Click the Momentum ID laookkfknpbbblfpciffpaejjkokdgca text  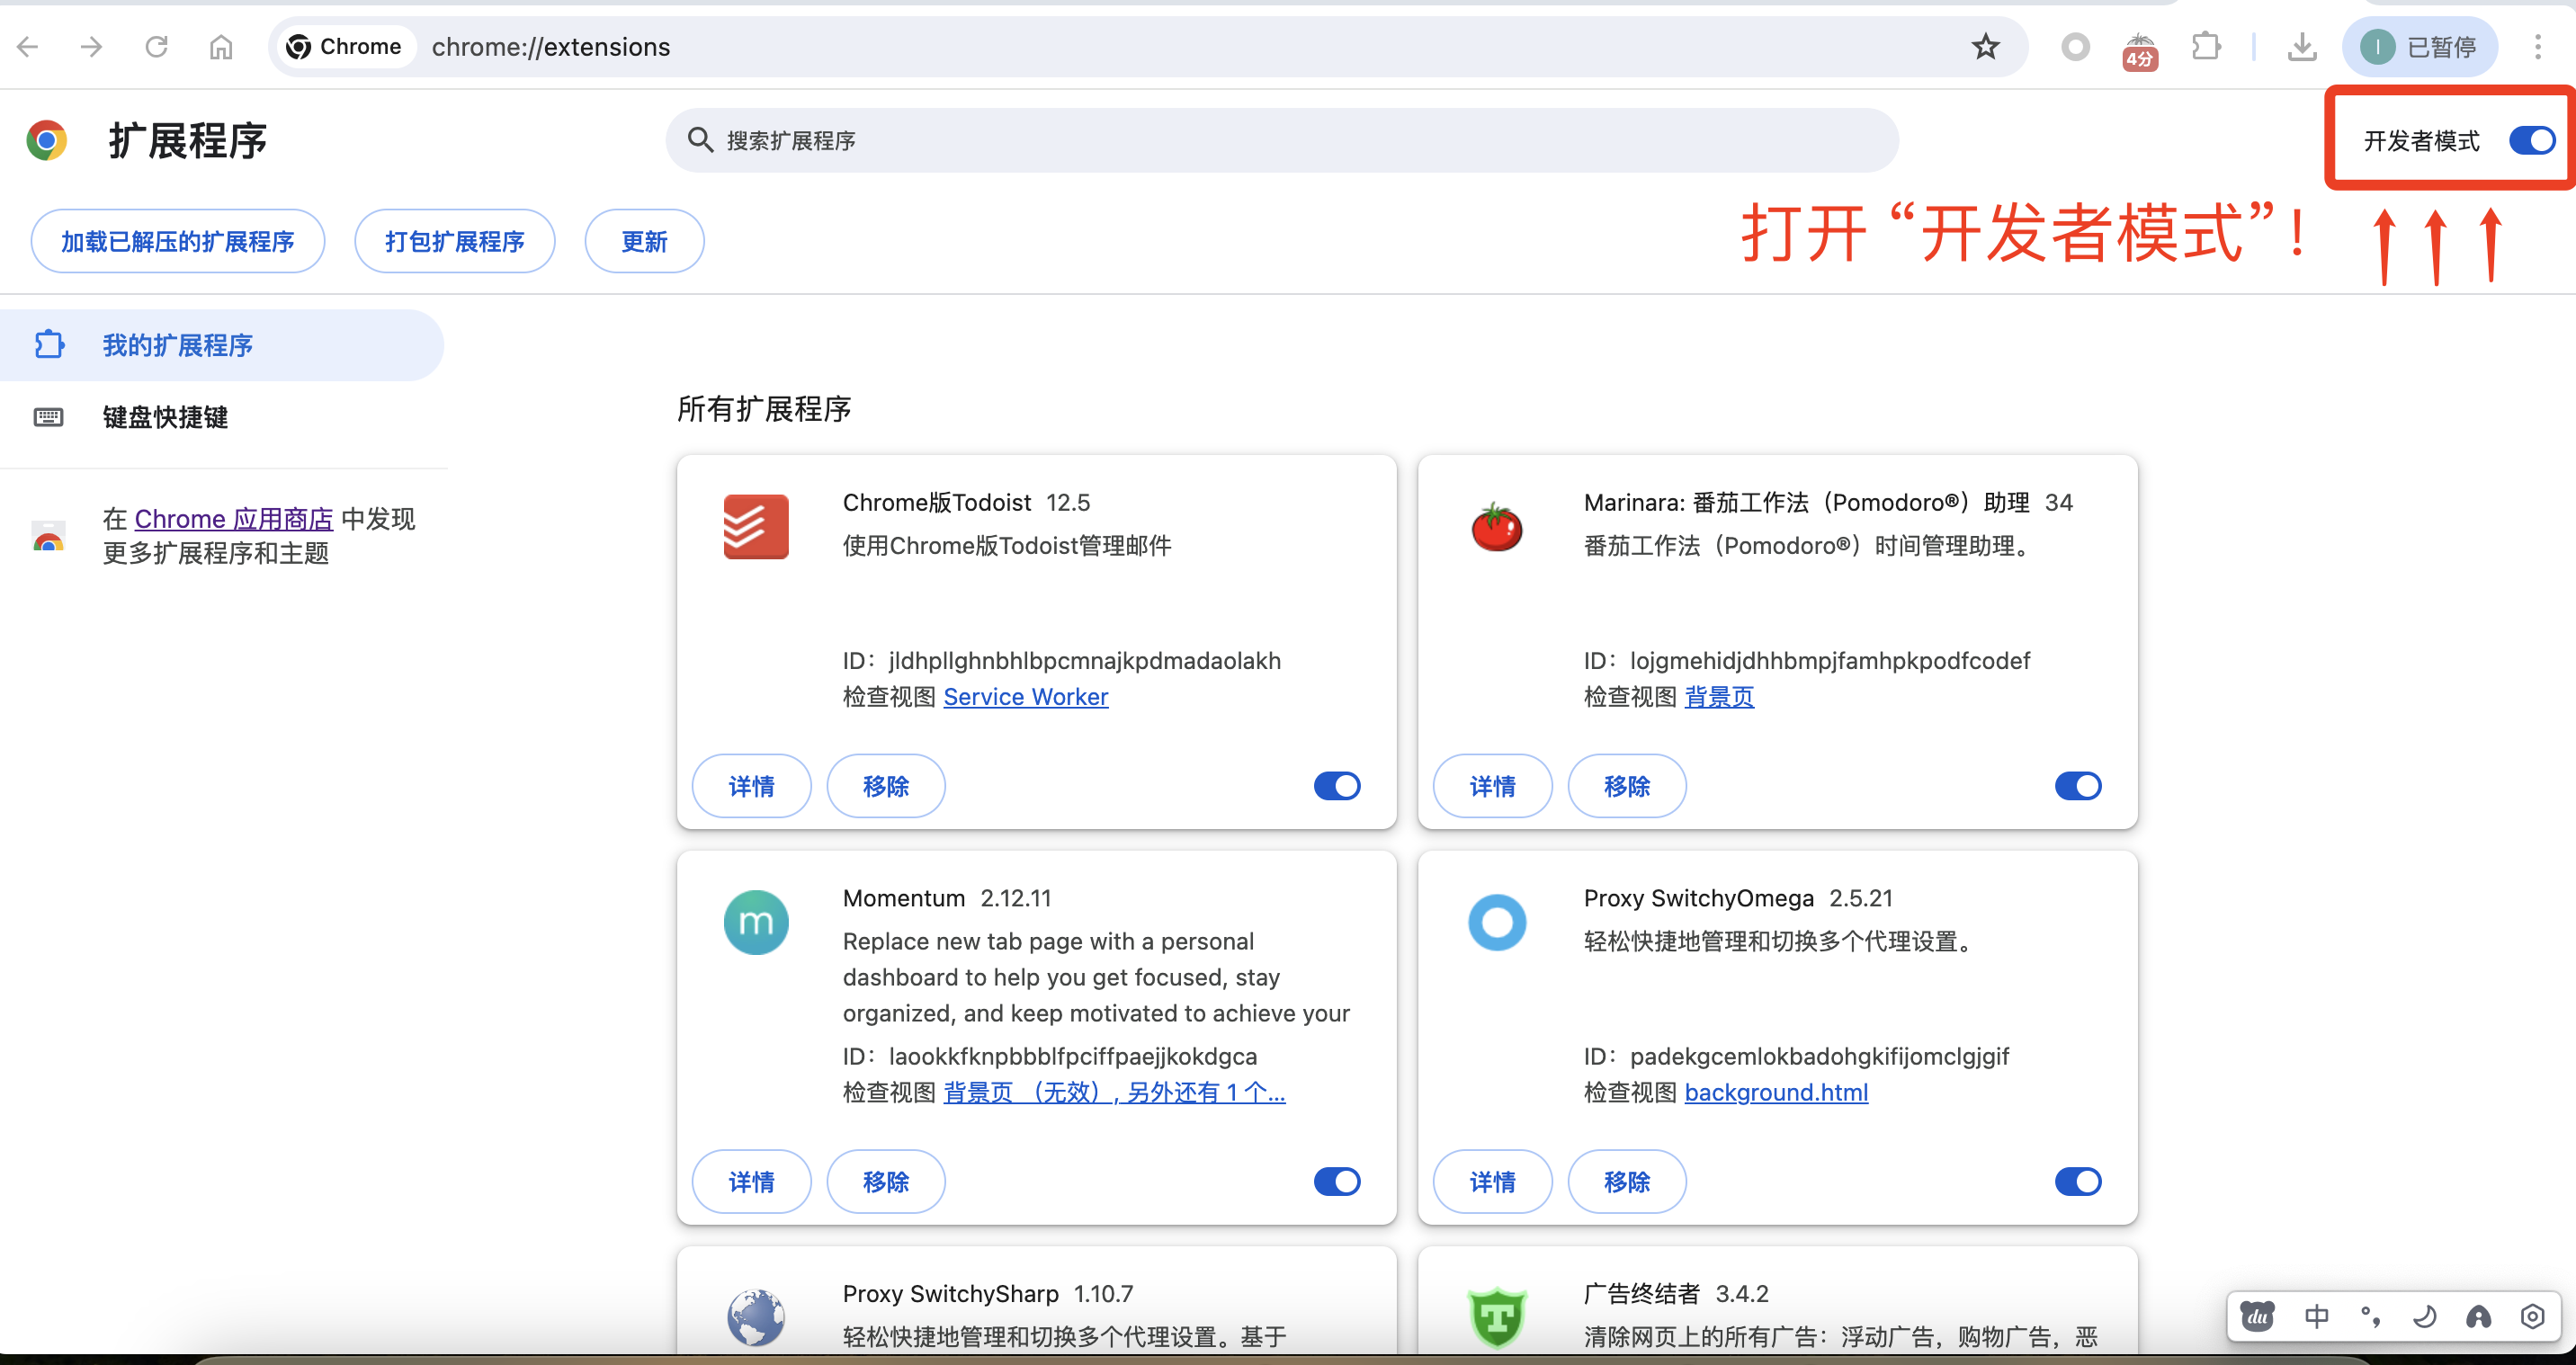1072,1057
